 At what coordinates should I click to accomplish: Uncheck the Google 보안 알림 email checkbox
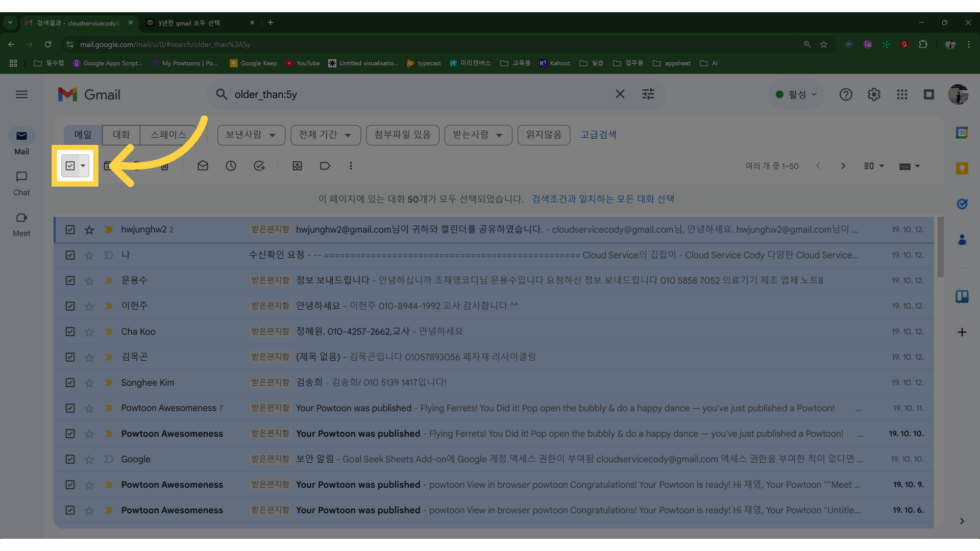(70, 459)
